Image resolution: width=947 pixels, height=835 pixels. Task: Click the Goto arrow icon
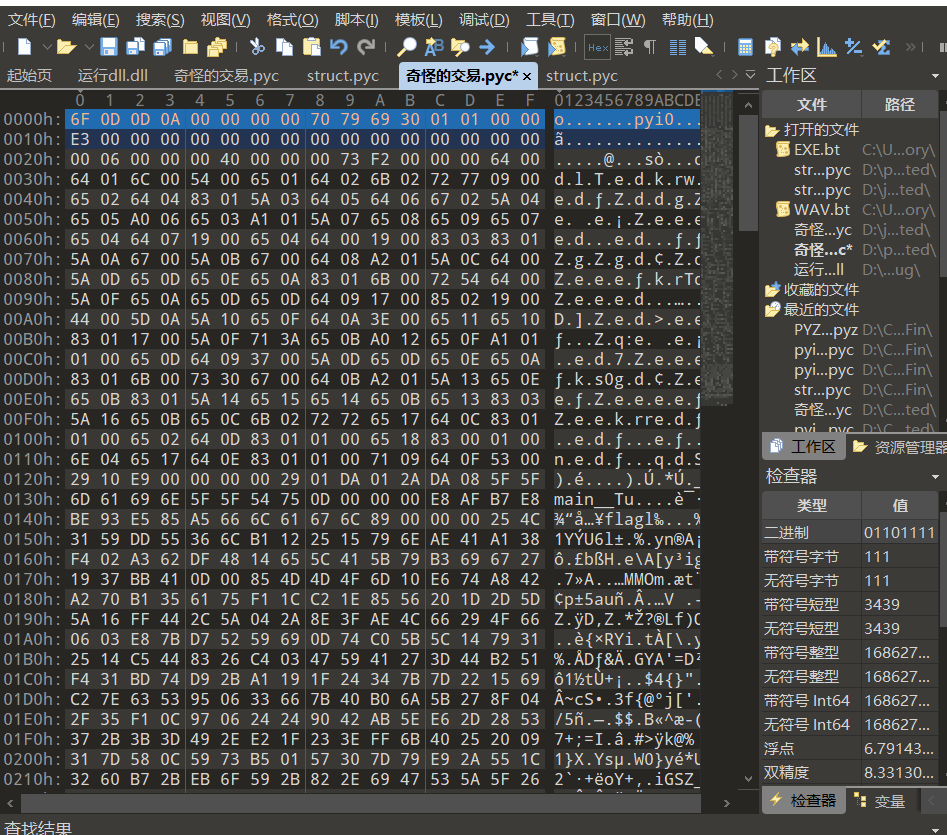(487, 46)
